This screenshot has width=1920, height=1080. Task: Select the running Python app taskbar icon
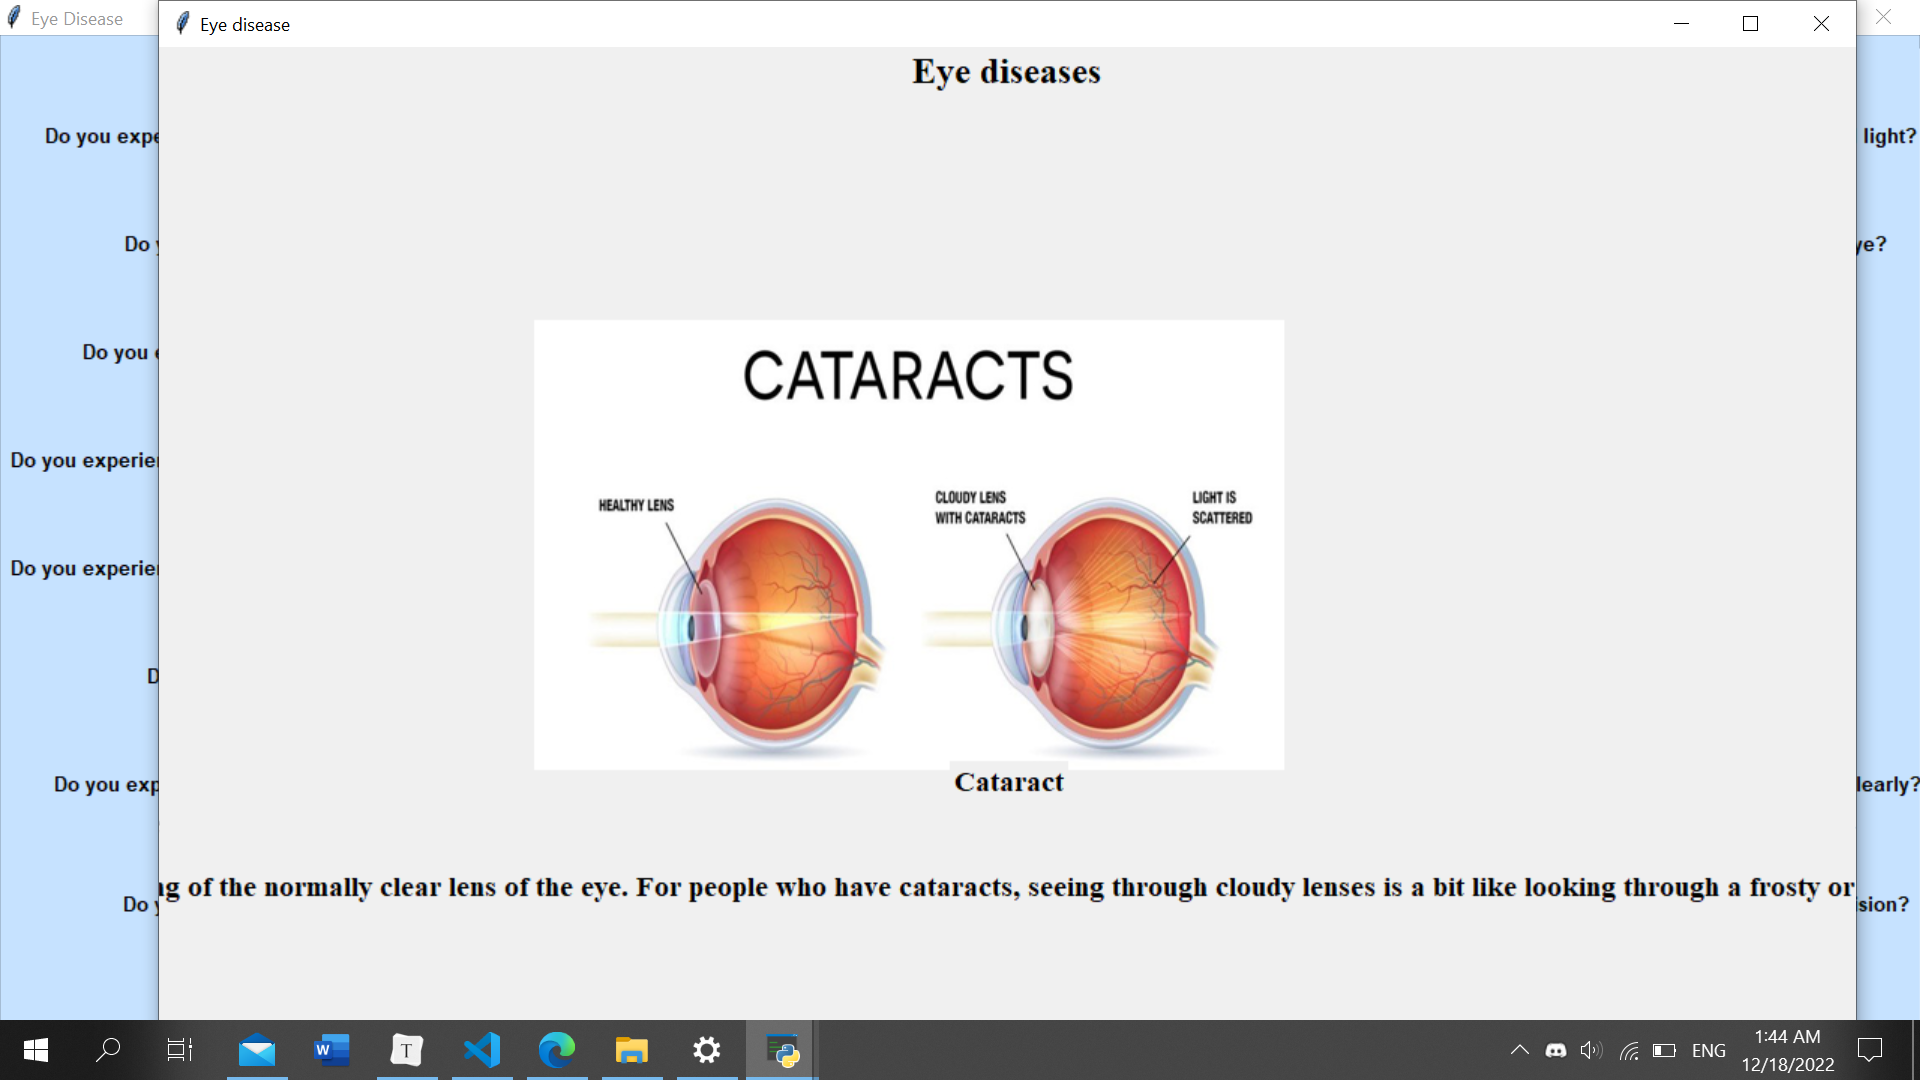point(782,1050)
